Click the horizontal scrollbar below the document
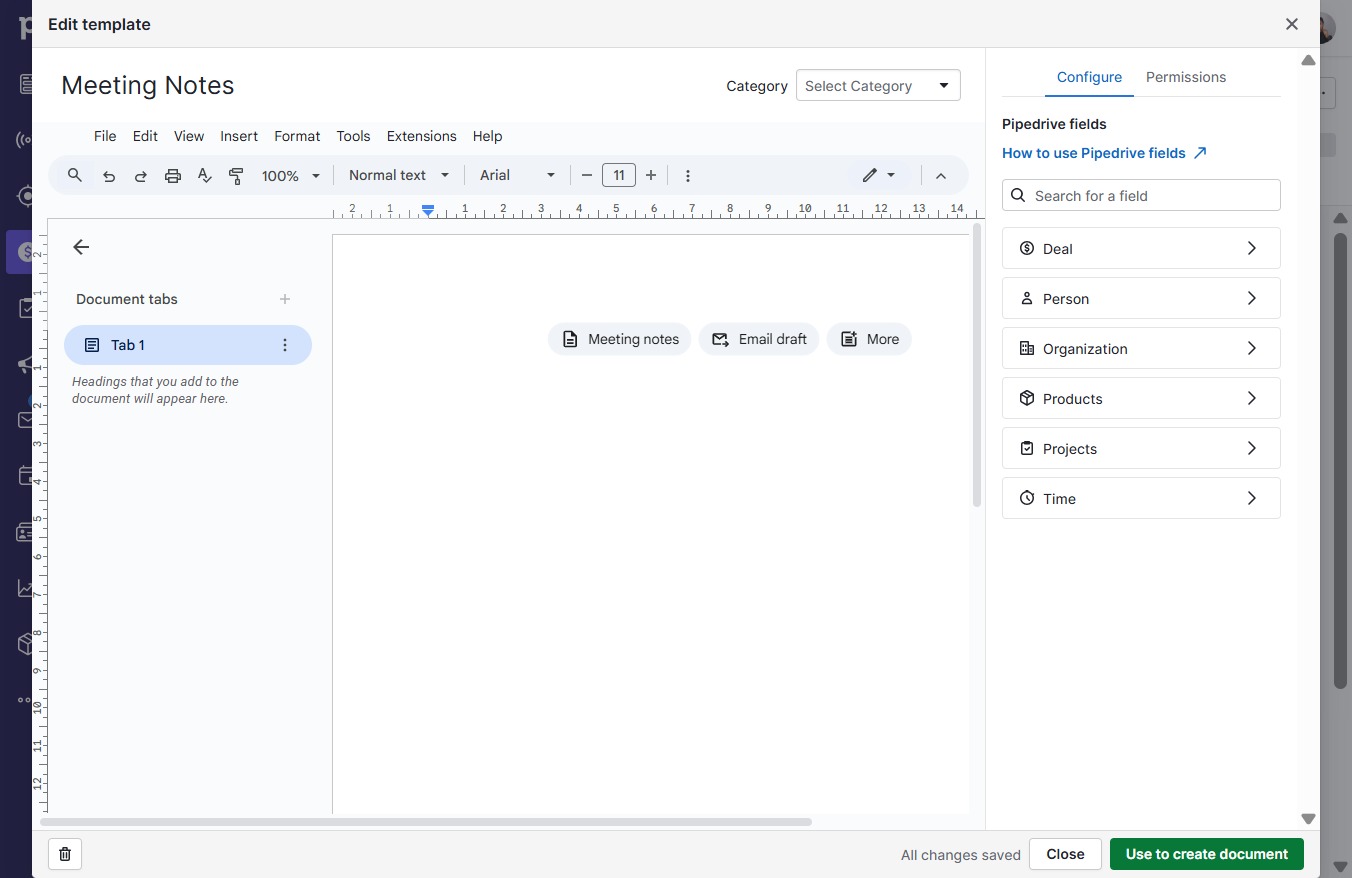Screen dimensions: 1352x878 [x=426, y=822]
